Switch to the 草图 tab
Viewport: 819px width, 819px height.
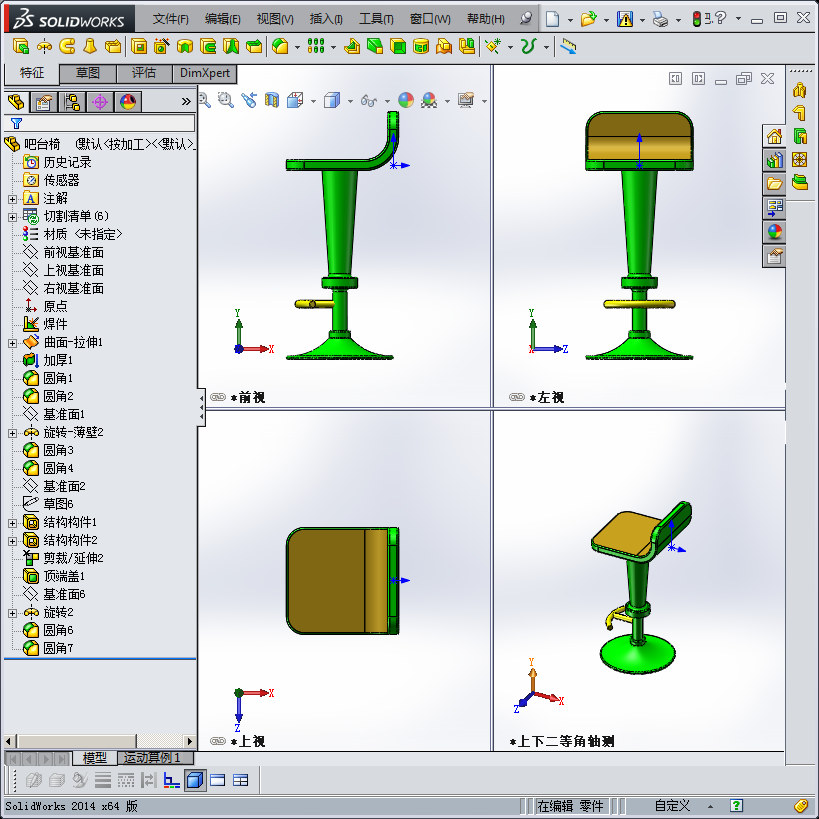88,73
